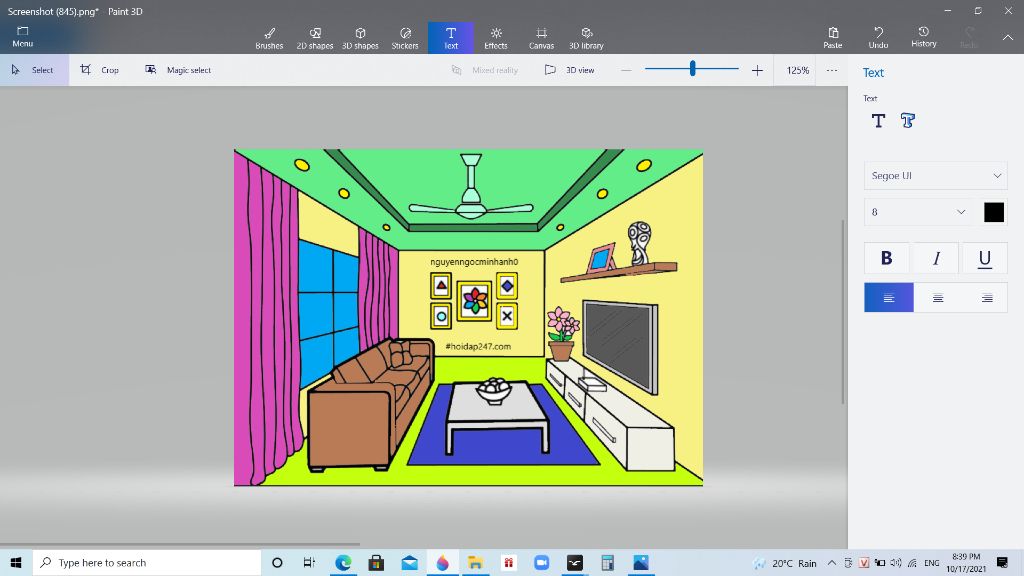Click the zoom slider handle

click(692, 68)
